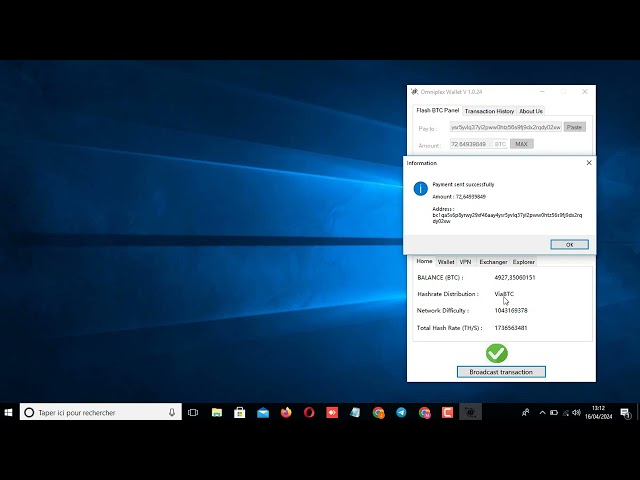Open the About Us tab
This screenshot has height=480, width=640.
pyautogui.click(x=531, y=111)
